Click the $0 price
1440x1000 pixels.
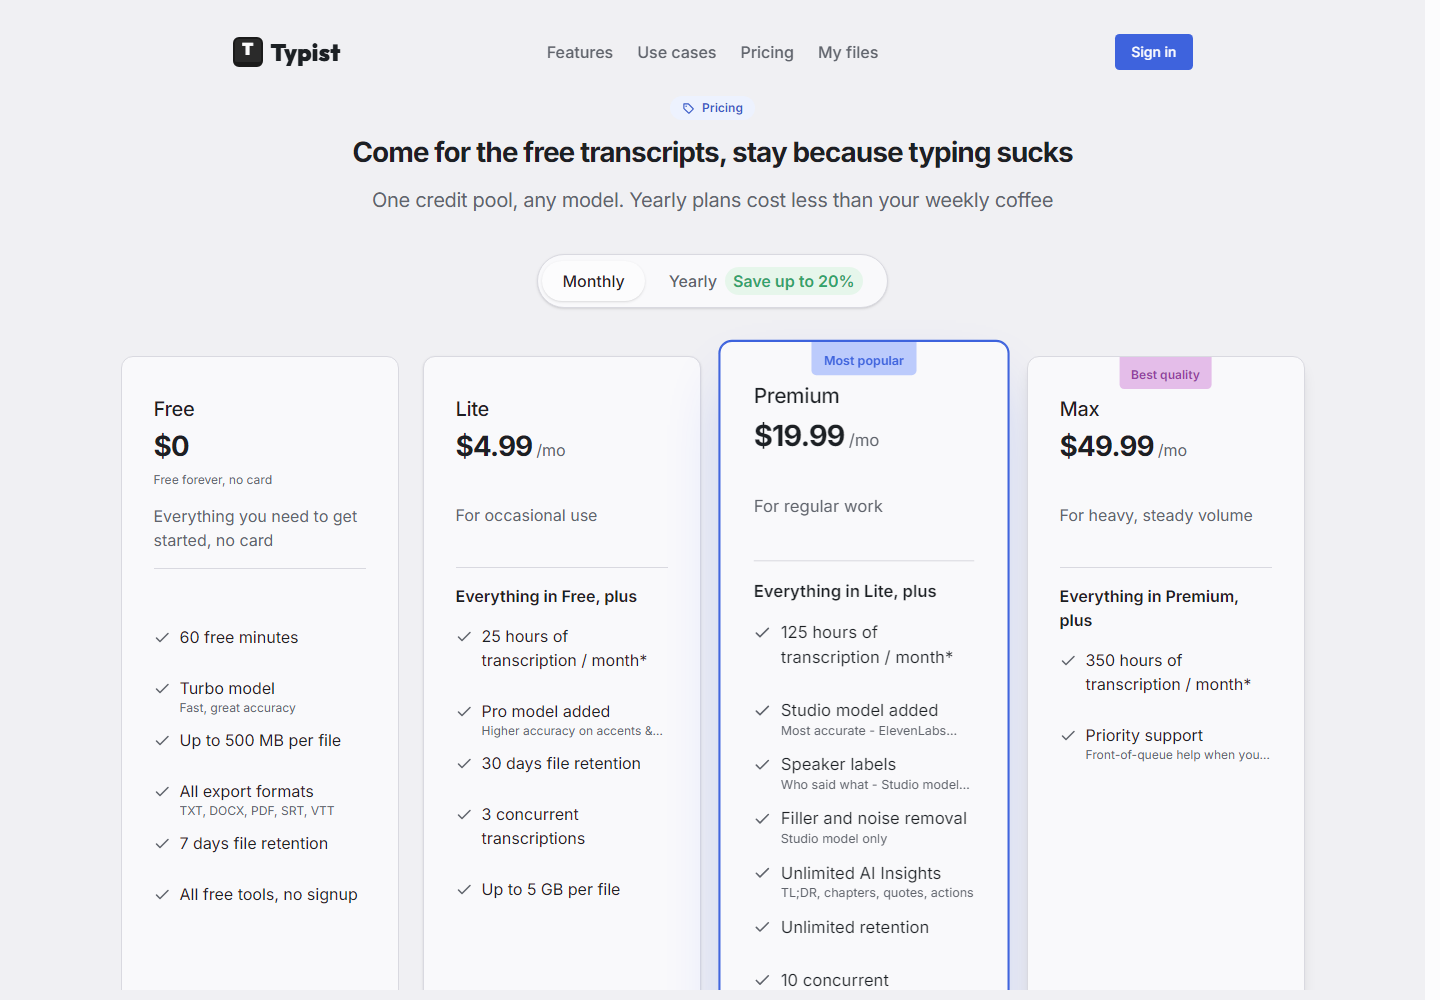tap(172, 446)
